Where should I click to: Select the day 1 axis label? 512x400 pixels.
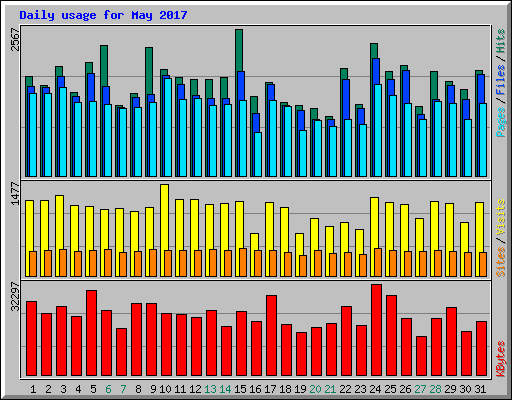coord(33,389)
